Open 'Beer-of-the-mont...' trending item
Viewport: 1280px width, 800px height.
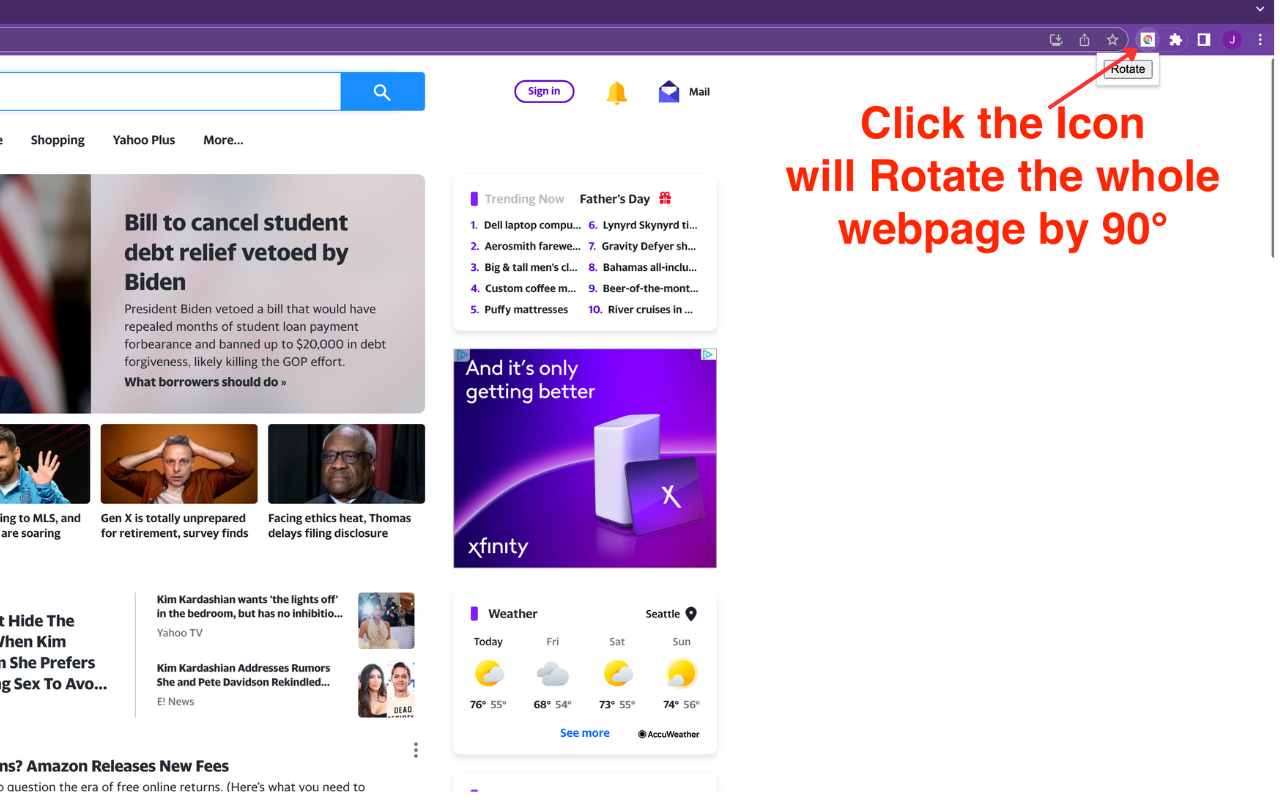tap(651, 288)
